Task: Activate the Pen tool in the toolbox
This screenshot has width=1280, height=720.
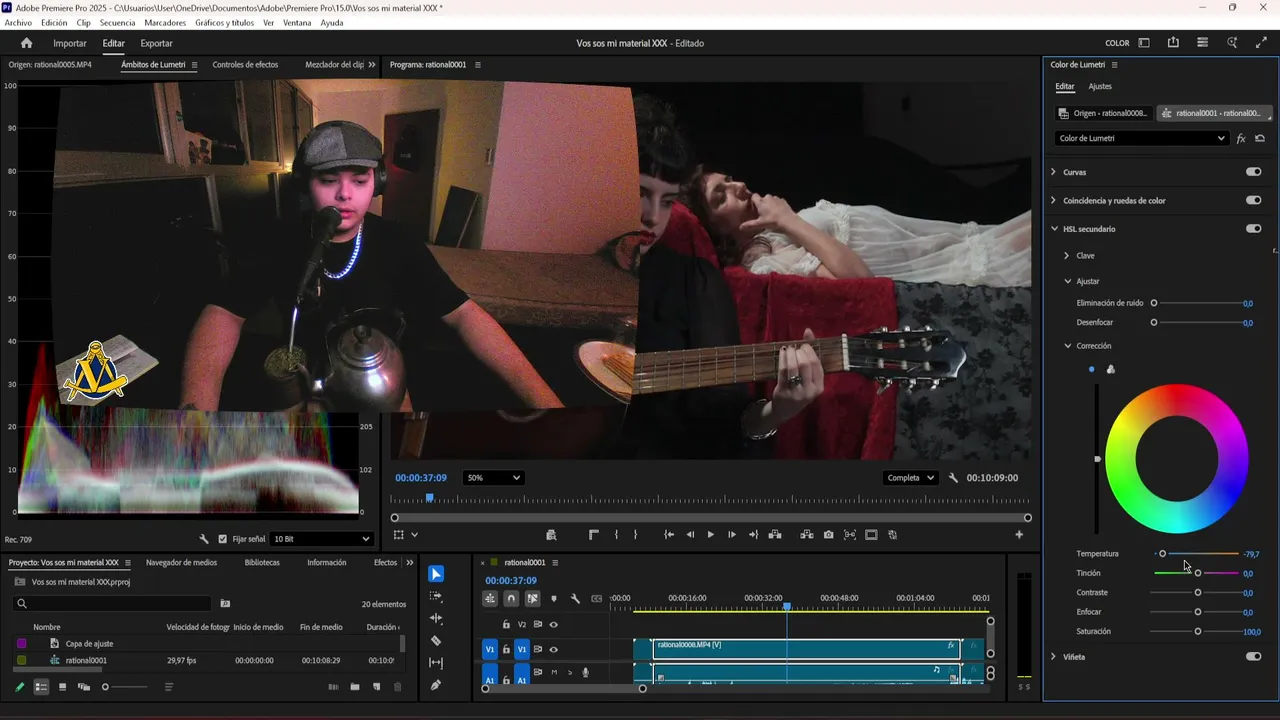Action: click(436, 685)
